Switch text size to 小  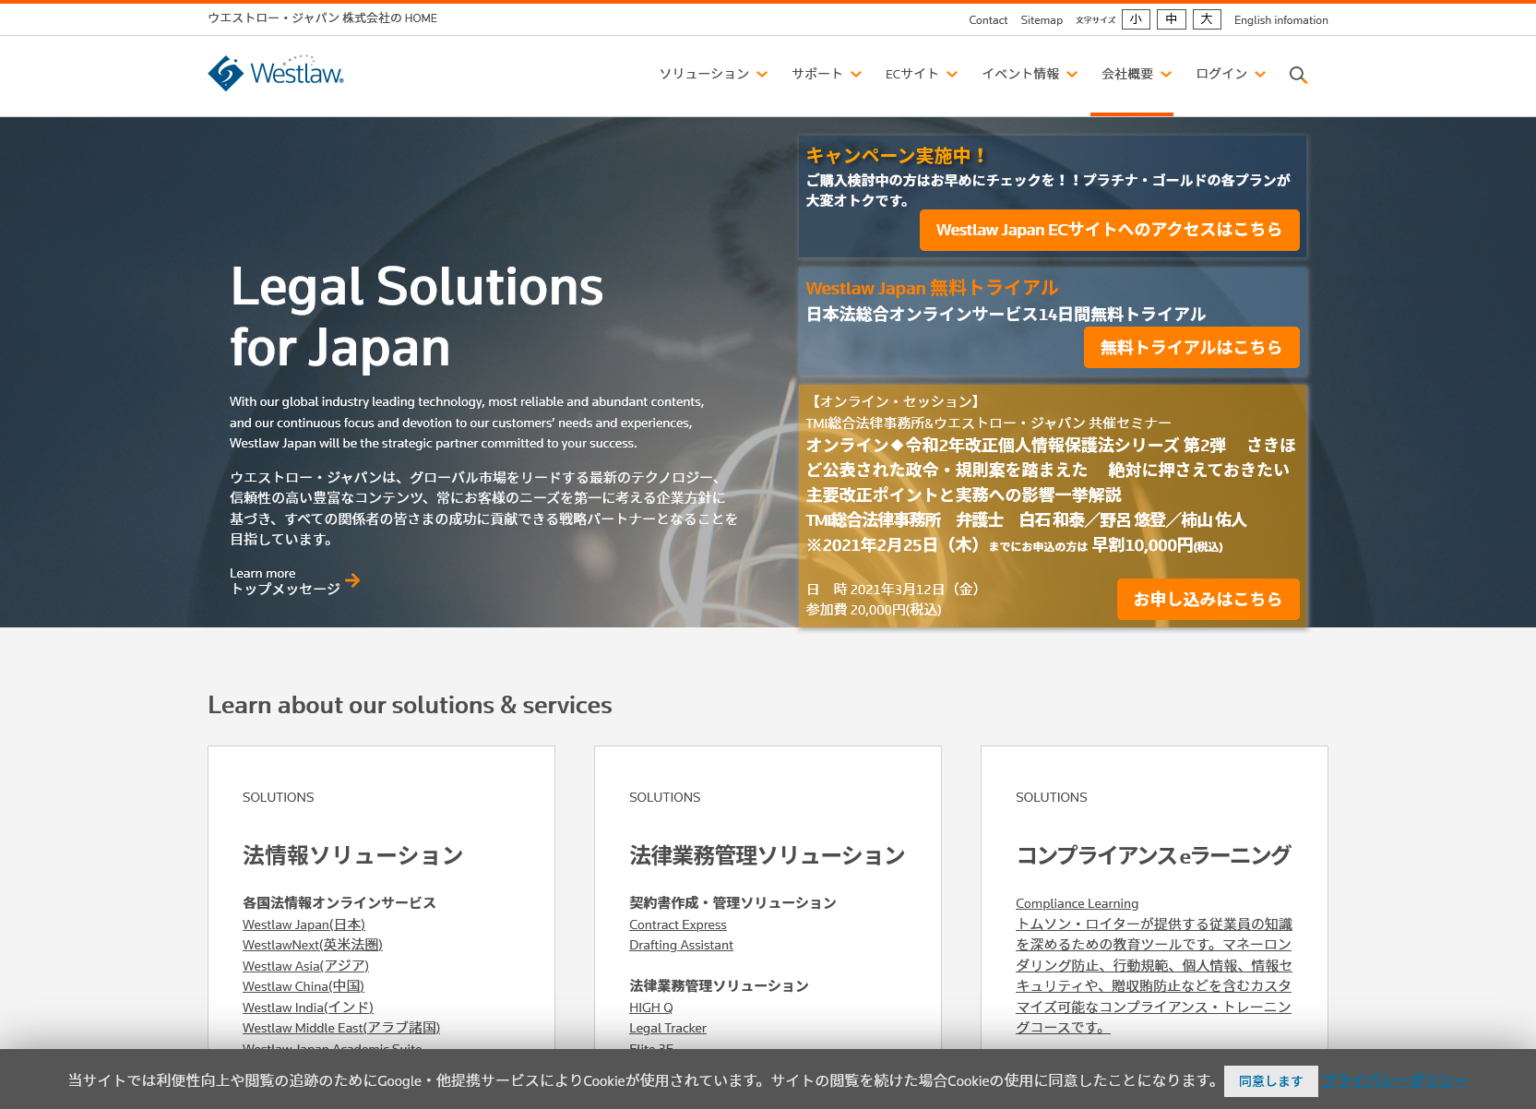pyautogui.click(x=1135, y=19)
